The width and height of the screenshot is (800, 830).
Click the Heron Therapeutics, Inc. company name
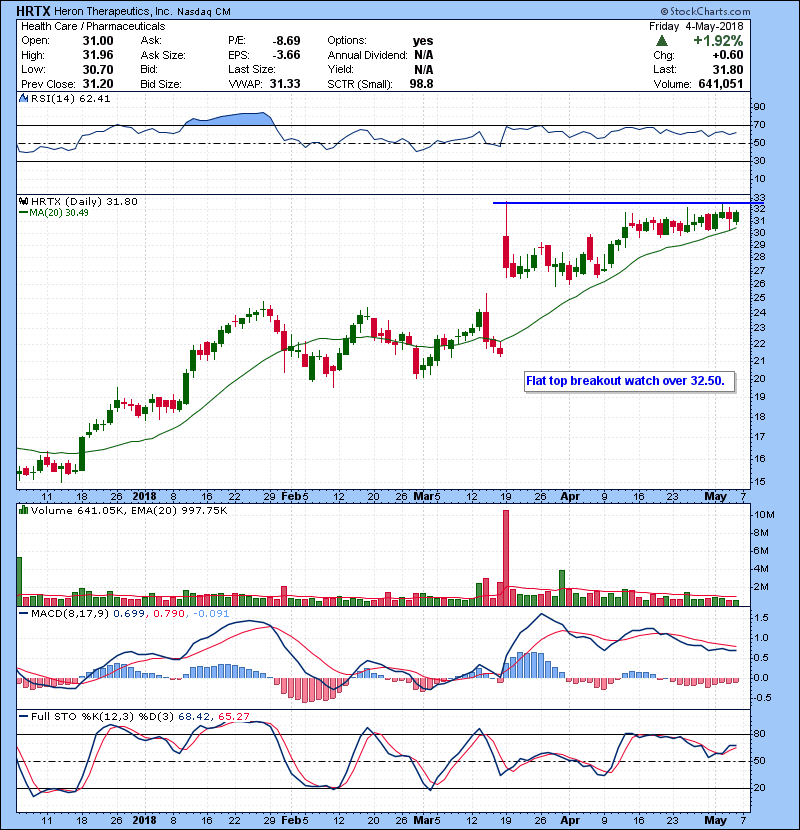pos(113,12)
